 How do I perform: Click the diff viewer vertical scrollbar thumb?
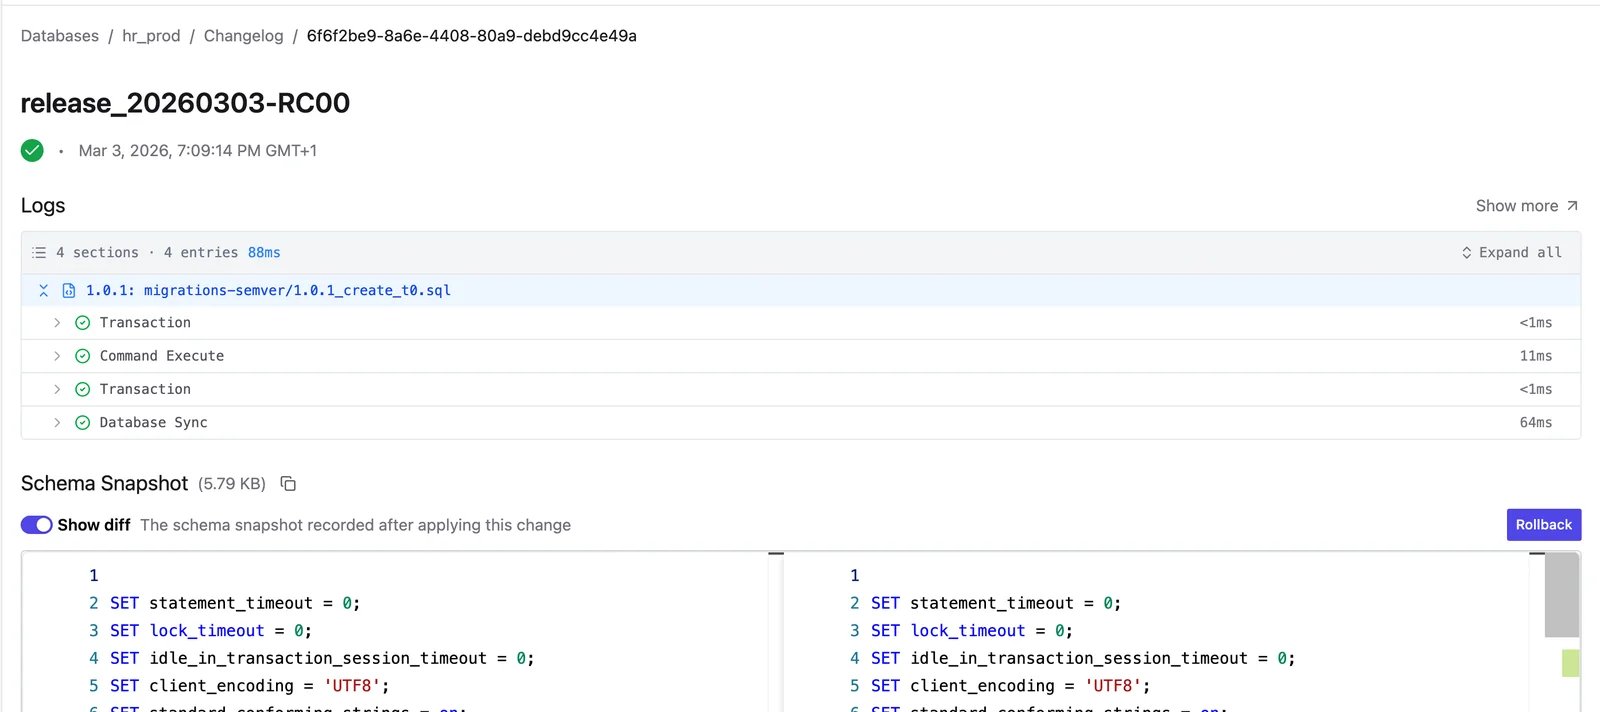1561,595
